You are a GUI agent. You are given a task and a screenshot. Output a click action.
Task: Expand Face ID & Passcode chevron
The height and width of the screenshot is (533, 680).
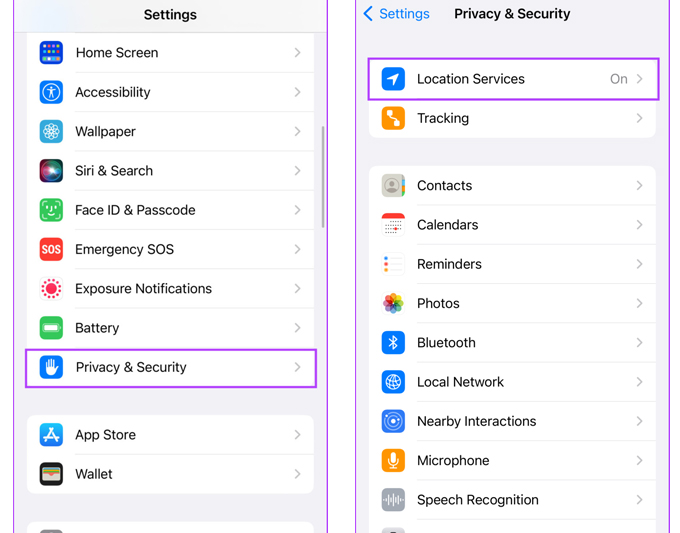297,210
